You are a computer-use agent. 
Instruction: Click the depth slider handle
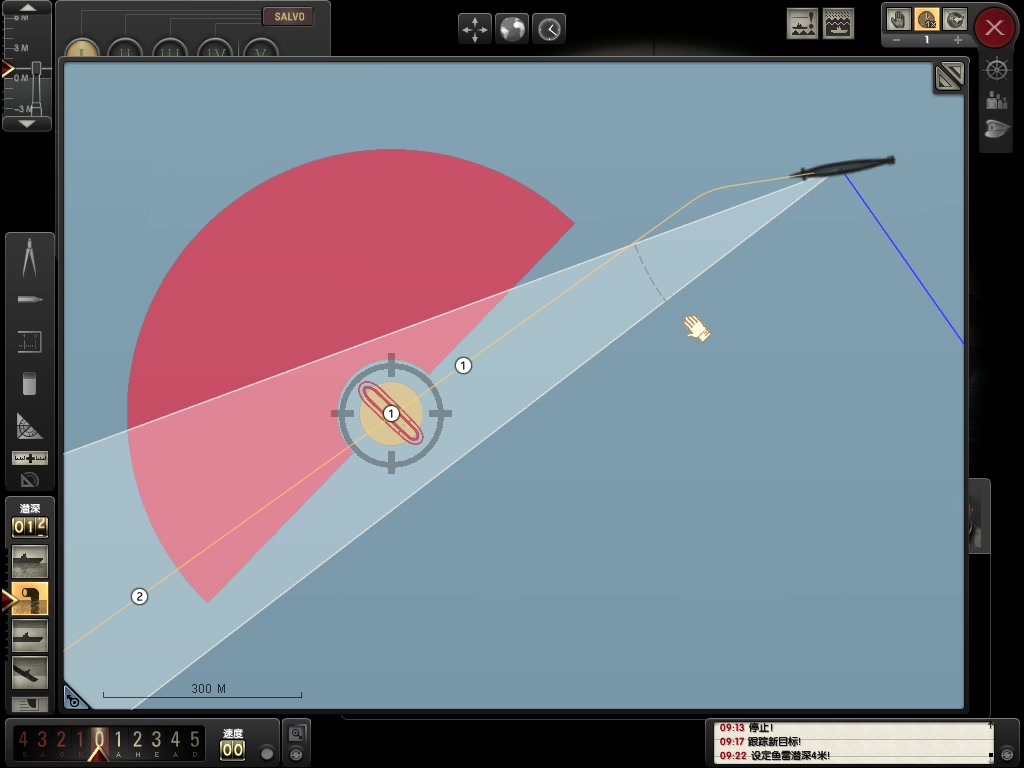pos(37,70)
